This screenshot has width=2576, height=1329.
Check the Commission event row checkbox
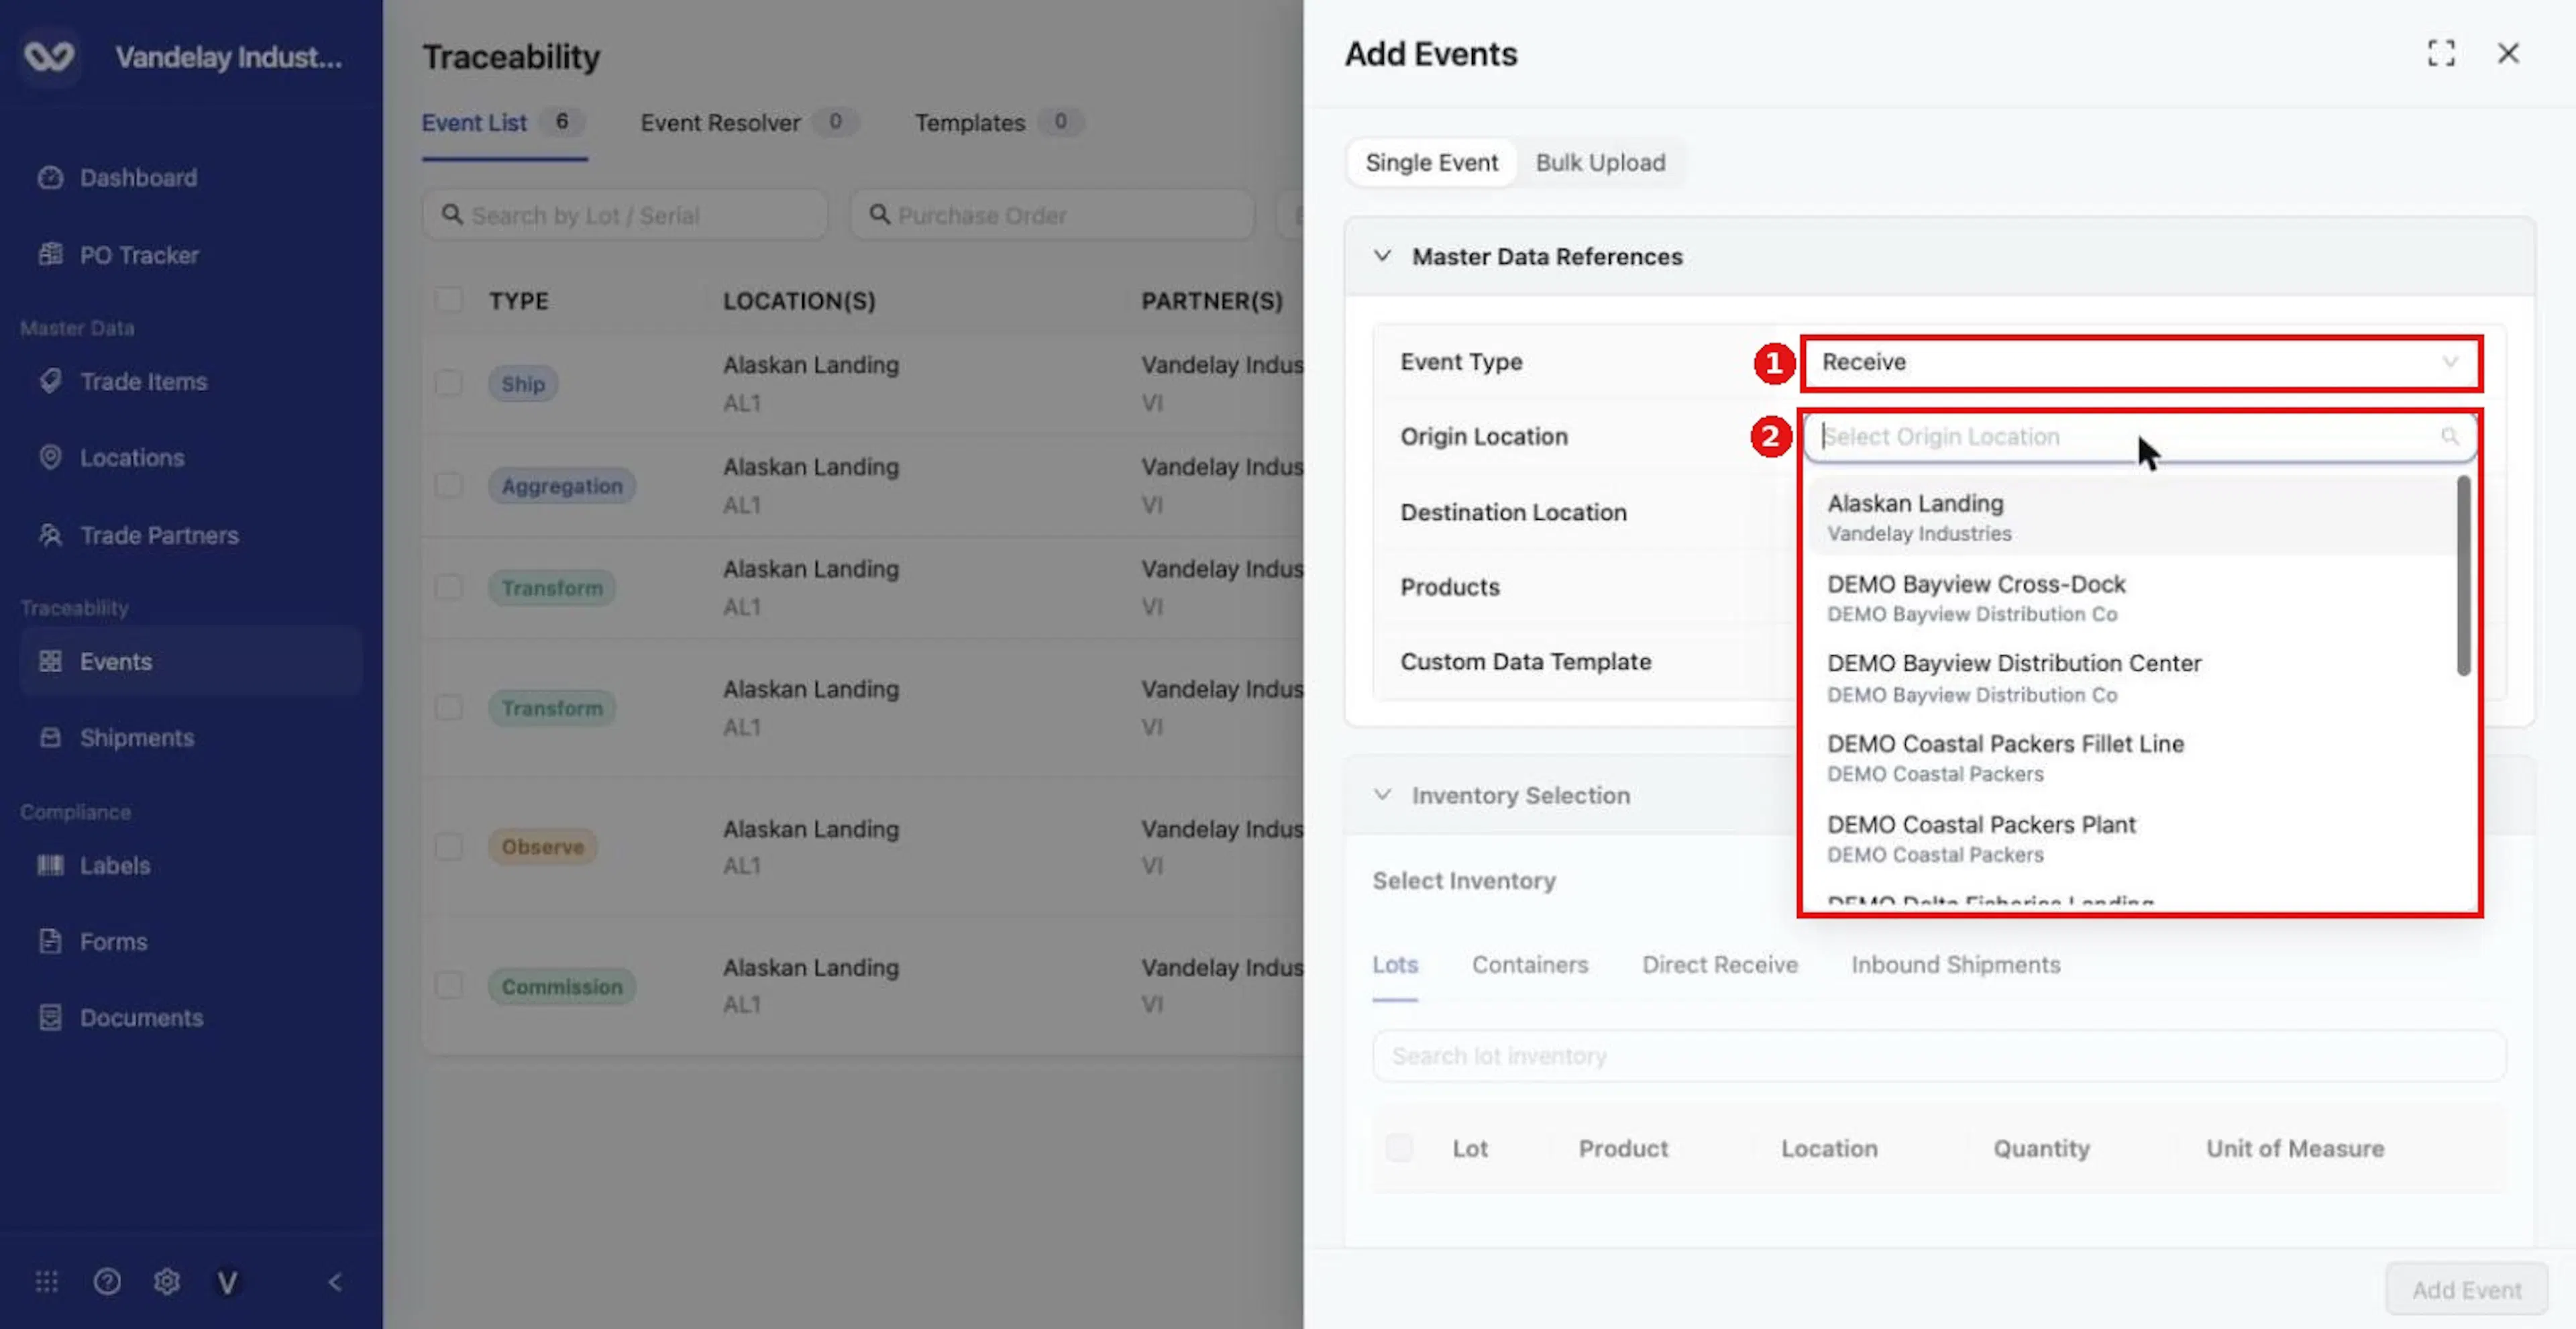pos(449,986)
